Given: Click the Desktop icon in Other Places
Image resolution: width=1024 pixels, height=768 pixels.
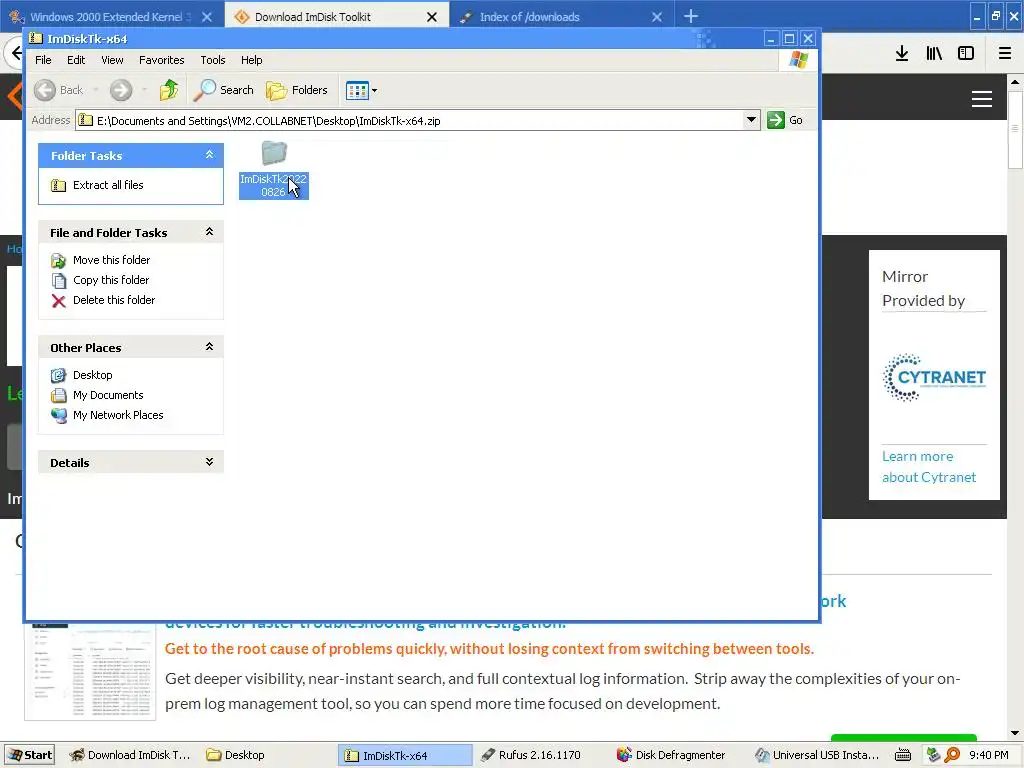Looking at the screenshot, I should [x=59, y=376].
